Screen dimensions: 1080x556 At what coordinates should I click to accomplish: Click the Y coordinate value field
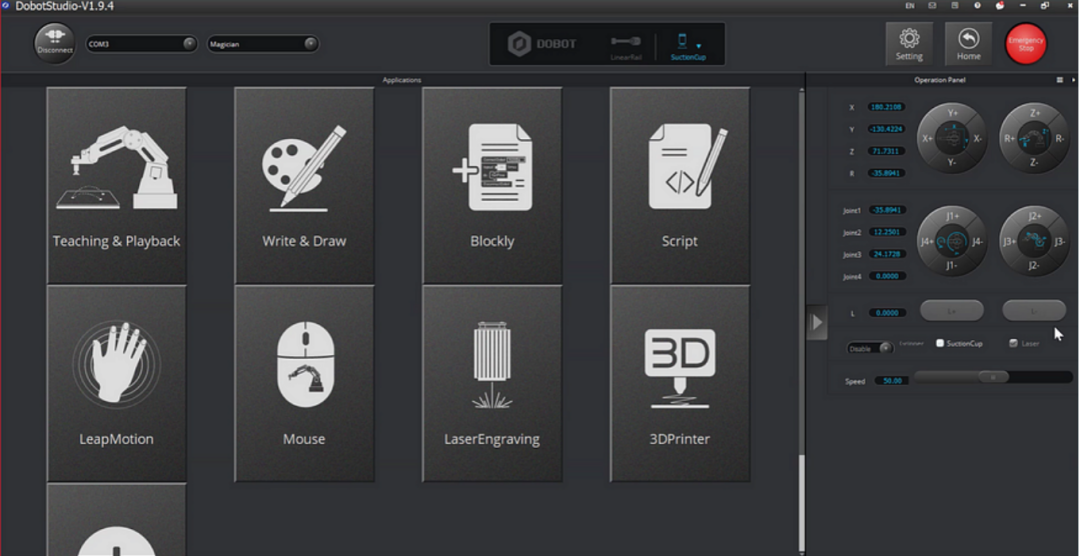point(886,130)
